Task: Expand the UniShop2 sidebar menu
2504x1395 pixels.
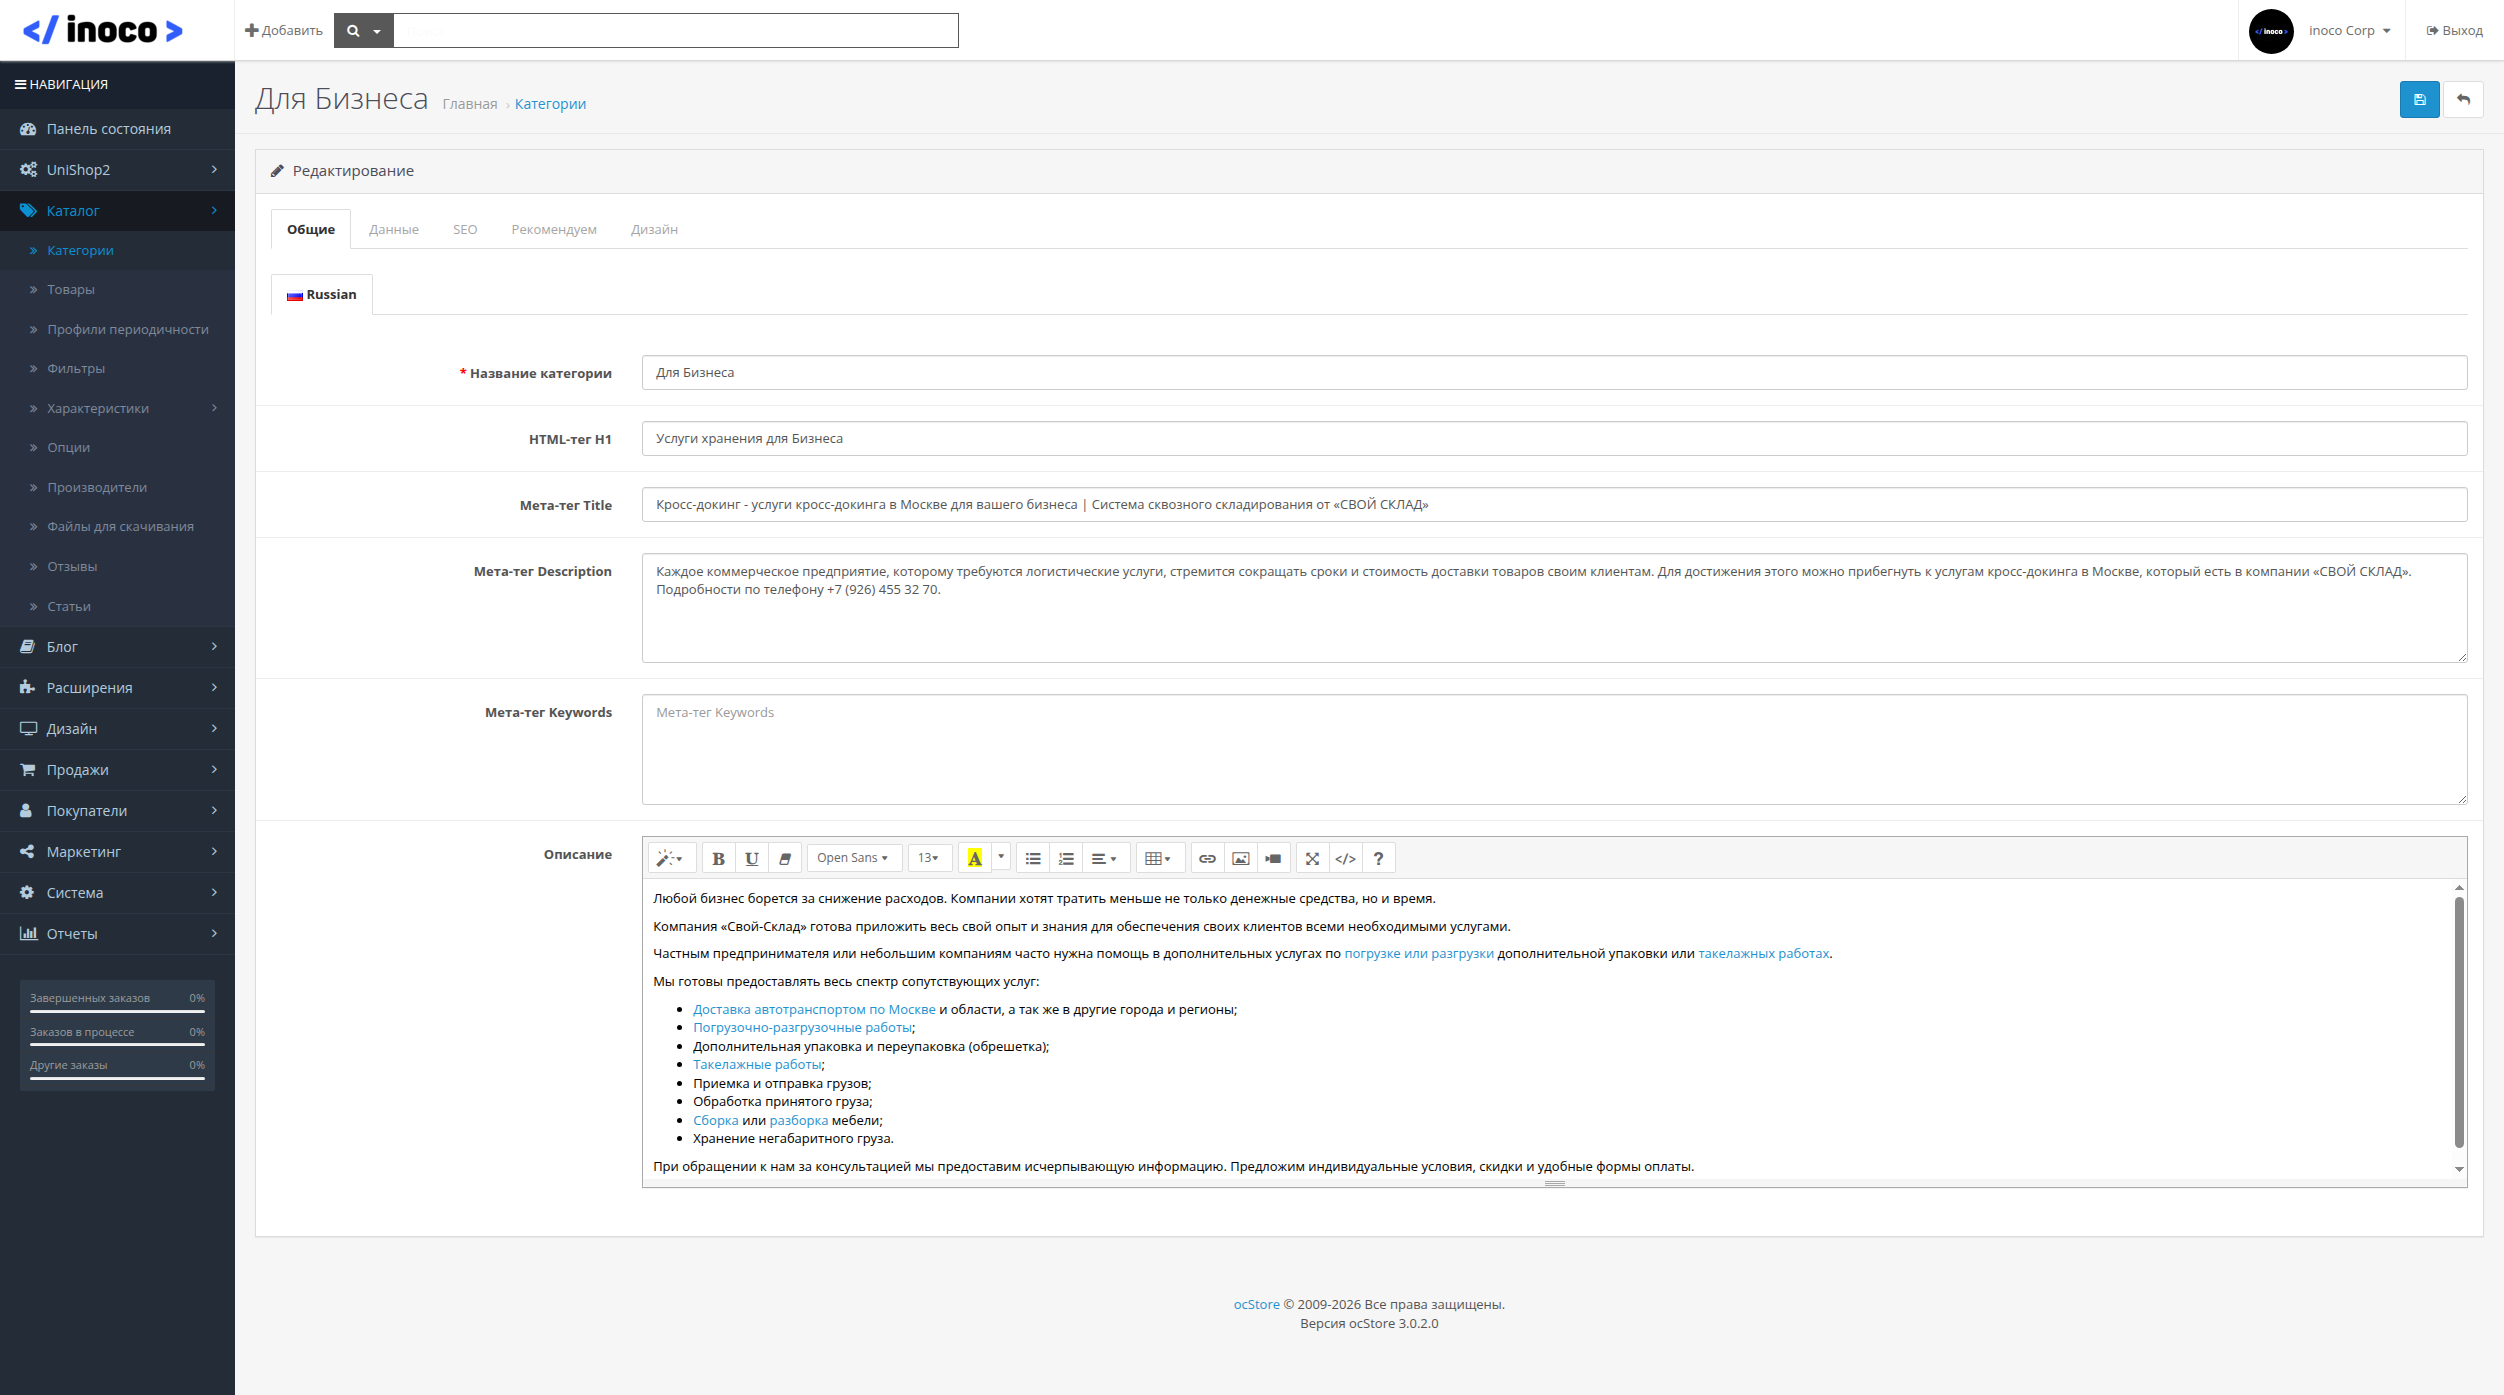Action: click(117, 170)
